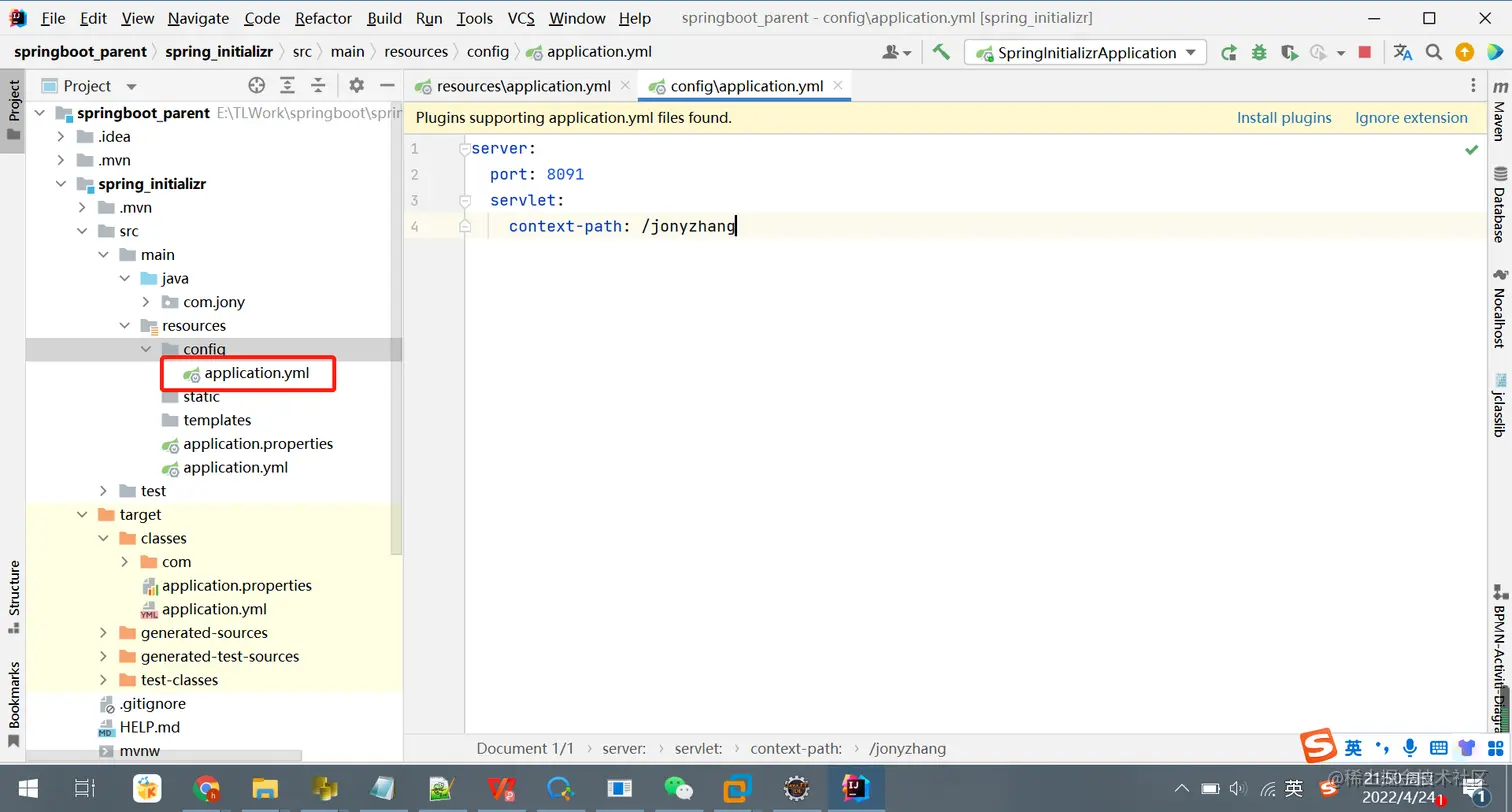Open Project panel settings gear
Image resolution: width=1512 pixels, height=812 pixels.
click(357, 86)
